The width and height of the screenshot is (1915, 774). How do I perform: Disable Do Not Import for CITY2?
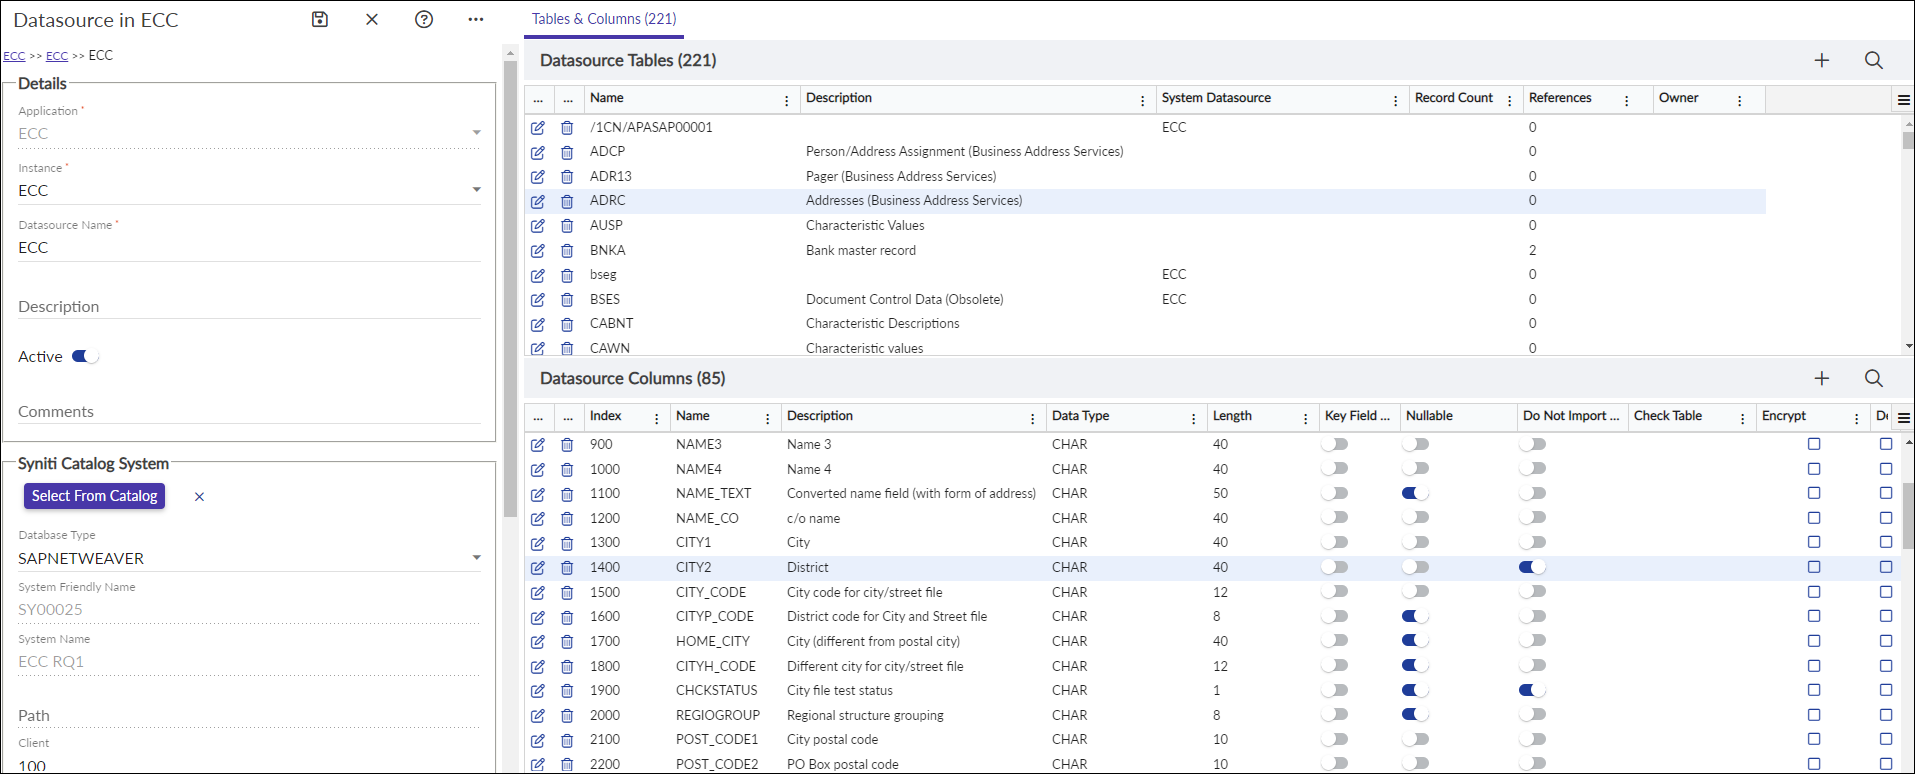point(1532,567)
